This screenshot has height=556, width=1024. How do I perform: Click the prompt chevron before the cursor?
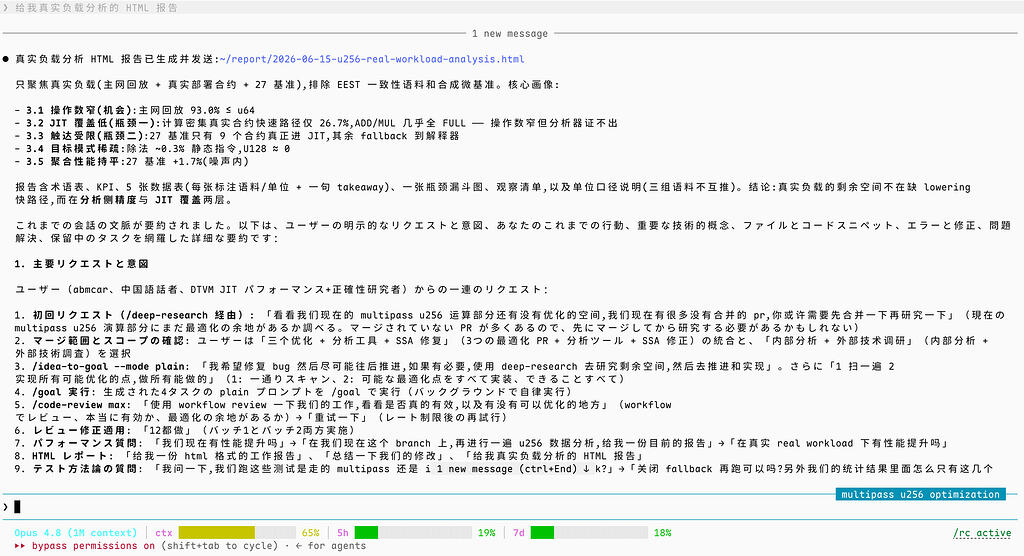coord(6,507)
